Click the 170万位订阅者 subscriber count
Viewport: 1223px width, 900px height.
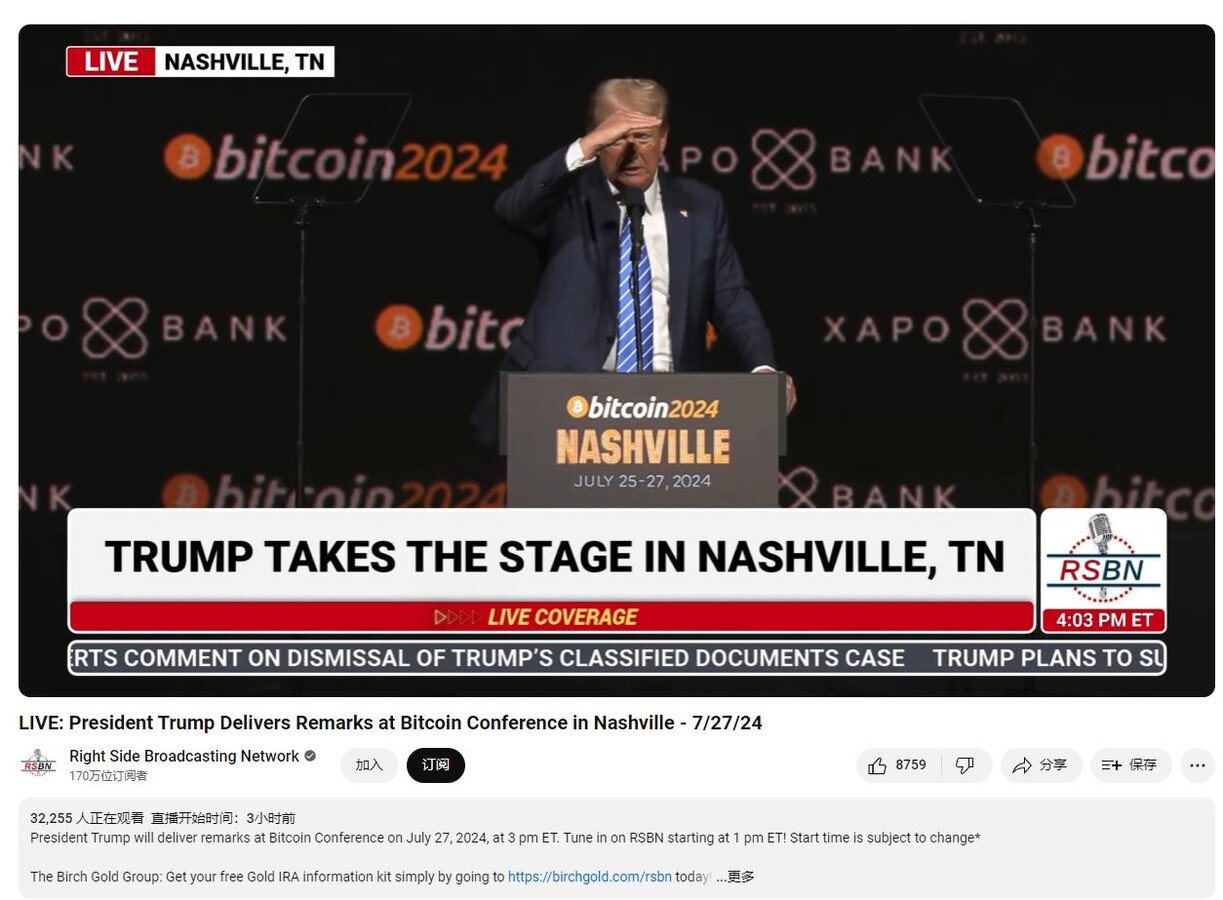108,776
